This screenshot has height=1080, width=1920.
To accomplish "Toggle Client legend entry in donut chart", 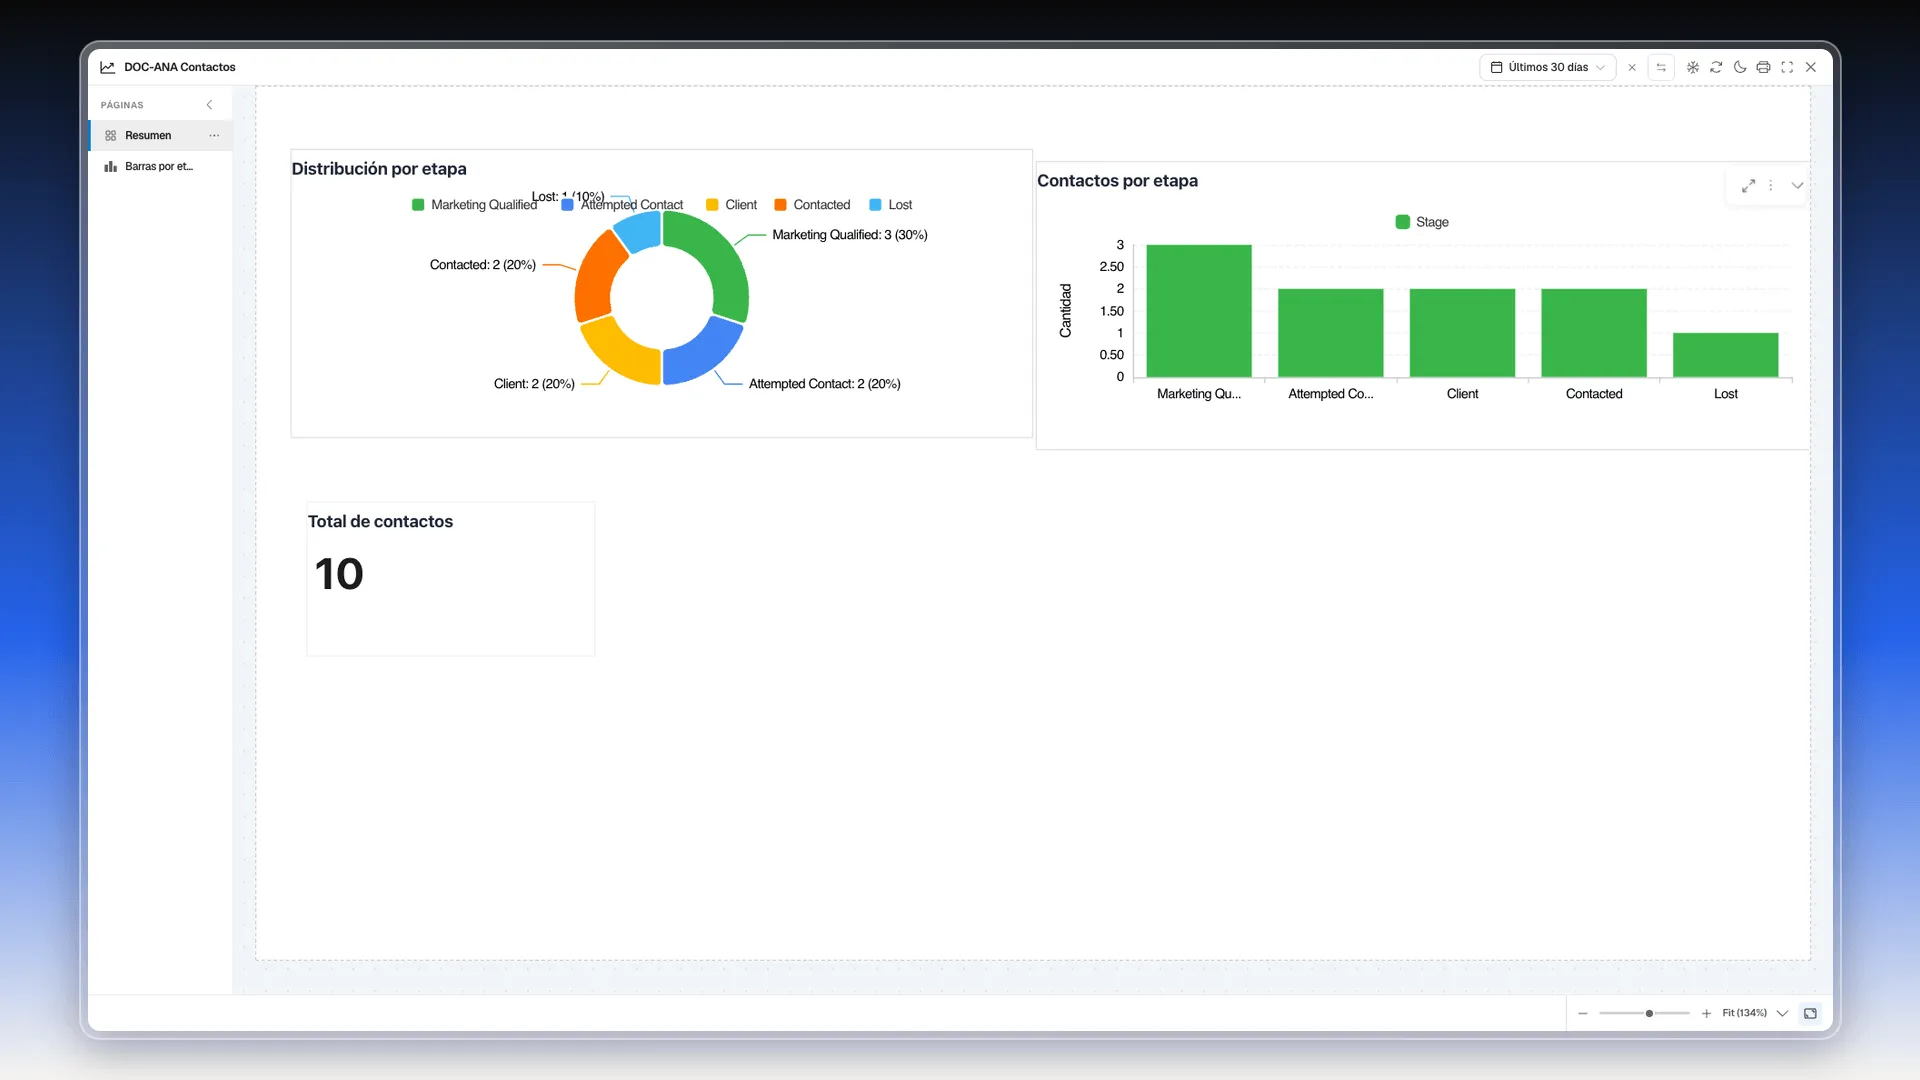I will pos(731,205).
